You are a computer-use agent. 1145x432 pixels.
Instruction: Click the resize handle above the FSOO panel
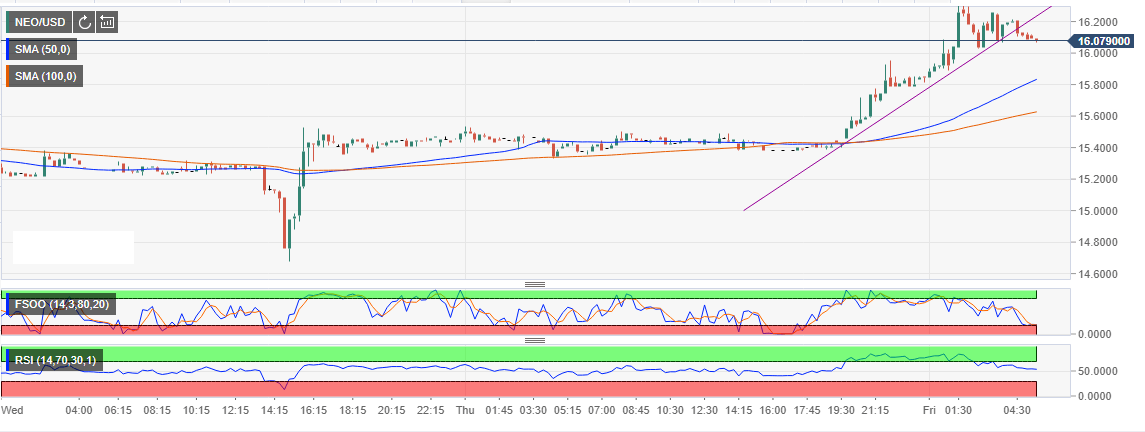535,284
